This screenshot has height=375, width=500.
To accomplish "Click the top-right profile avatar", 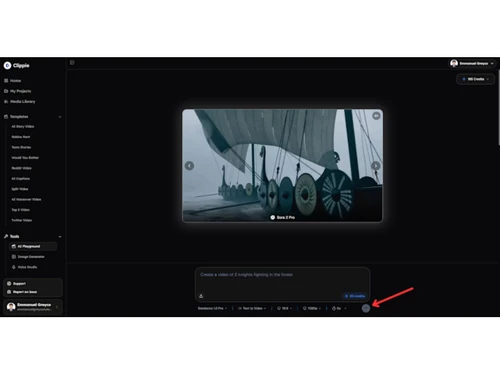I will pos(454,63).
